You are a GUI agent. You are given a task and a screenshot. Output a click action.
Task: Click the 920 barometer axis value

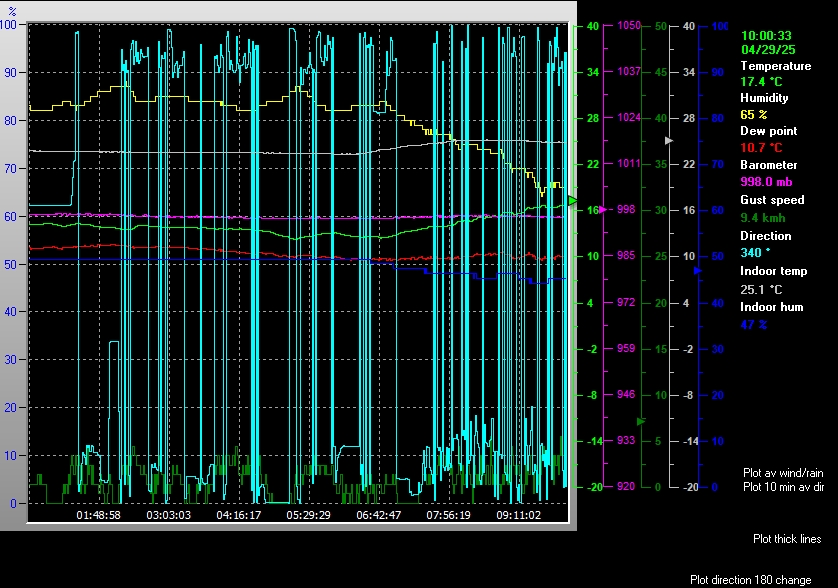tap(626, 486)
